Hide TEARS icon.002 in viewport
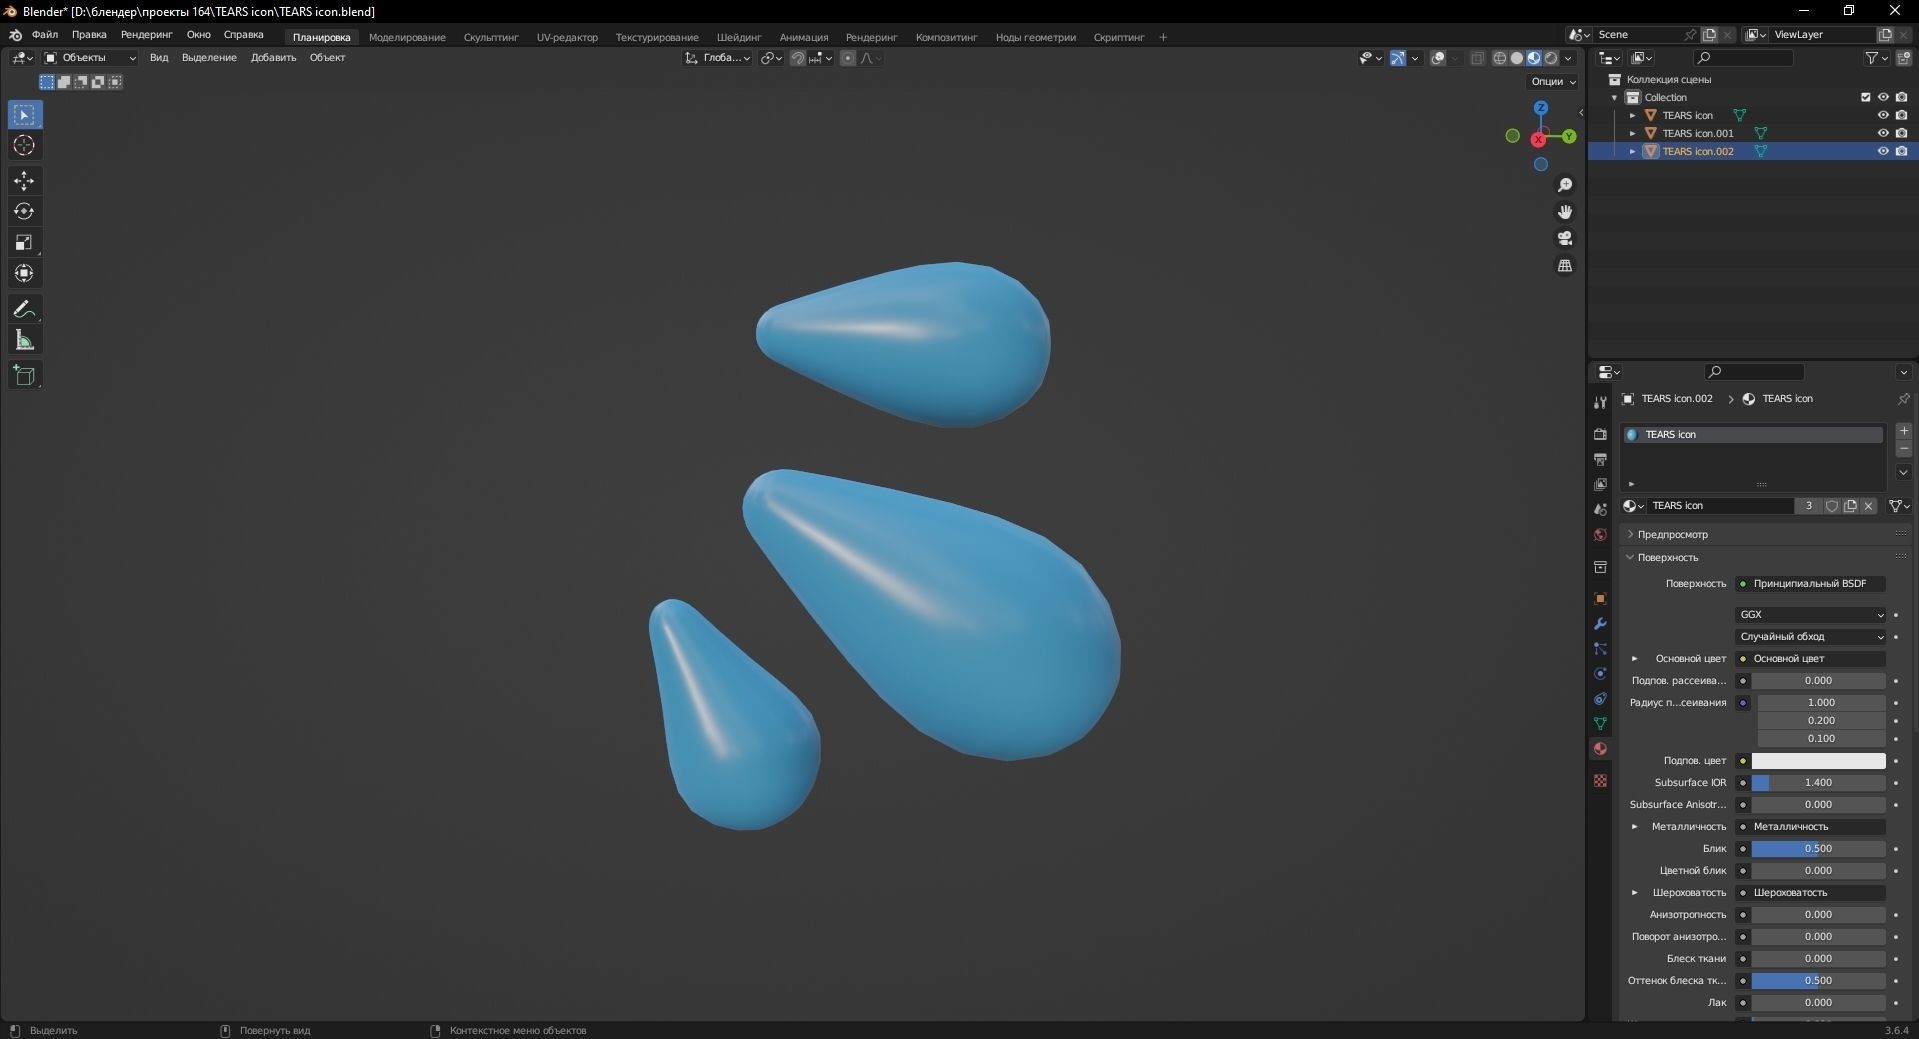 click(1883, 151)
